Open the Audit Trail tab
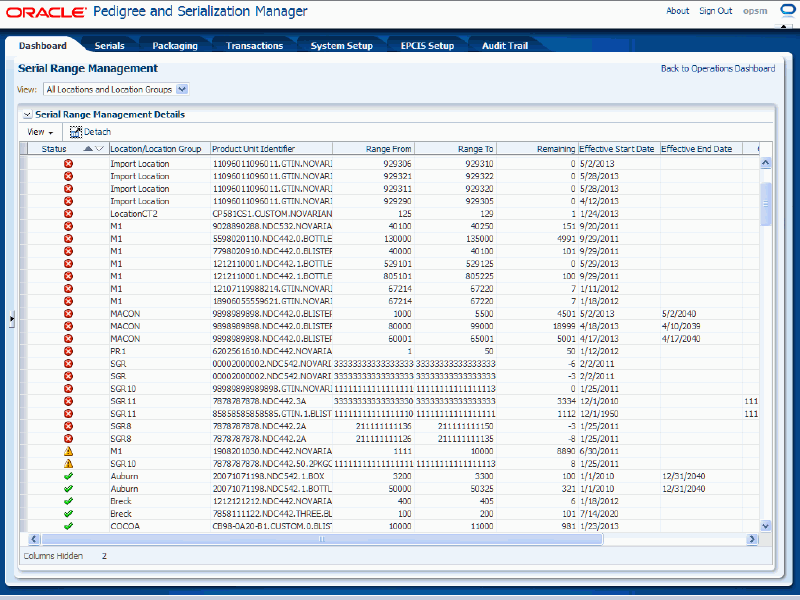This screenshot has height=600, width=800. click(x=505, y=46)
